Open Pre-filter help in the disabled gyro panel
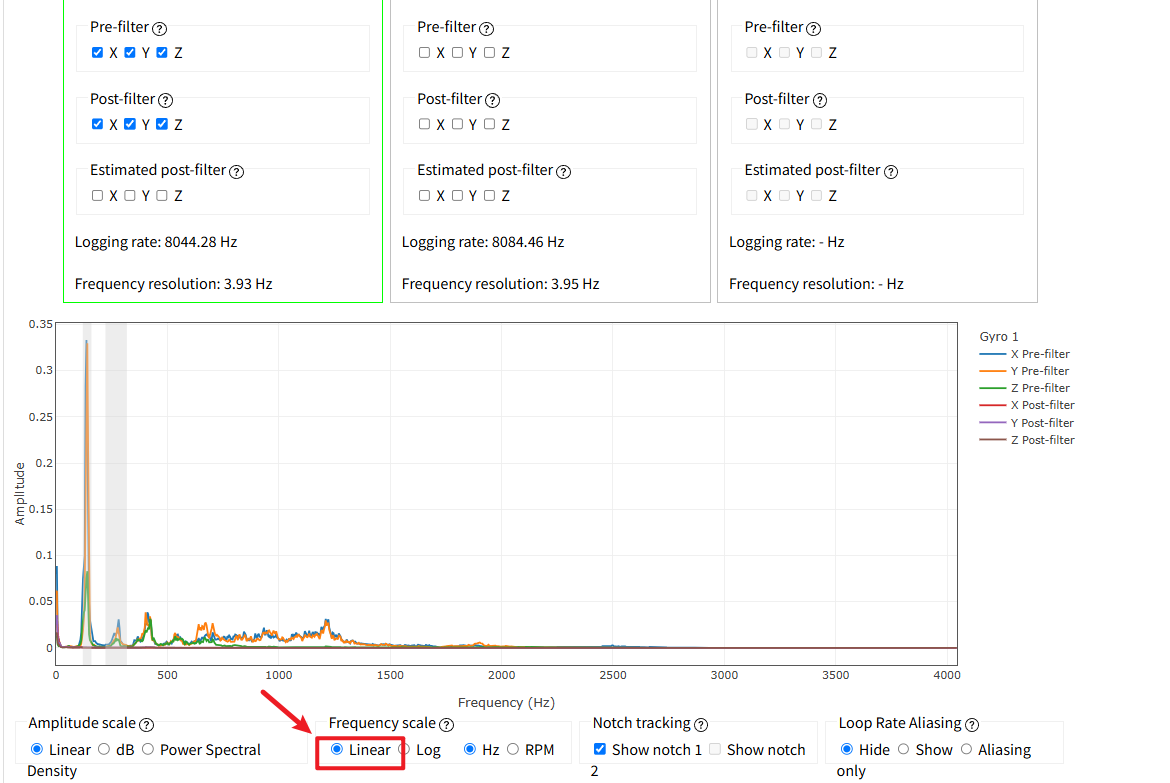The height and width of the screenshot is (783, 1170). pos(813,28)
